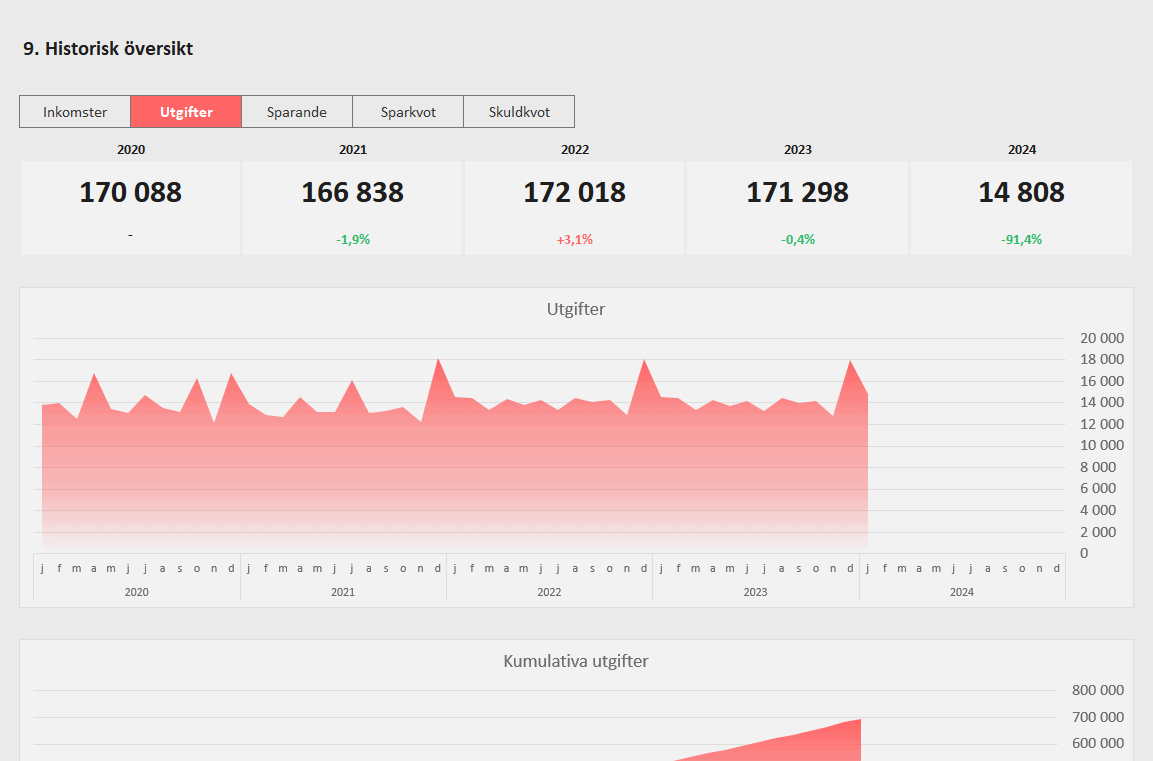Click the 2 000 axis label in Utgifter chart
Image resolution: width=1153 pixels, height=761 pixels.
point(1098,532)
